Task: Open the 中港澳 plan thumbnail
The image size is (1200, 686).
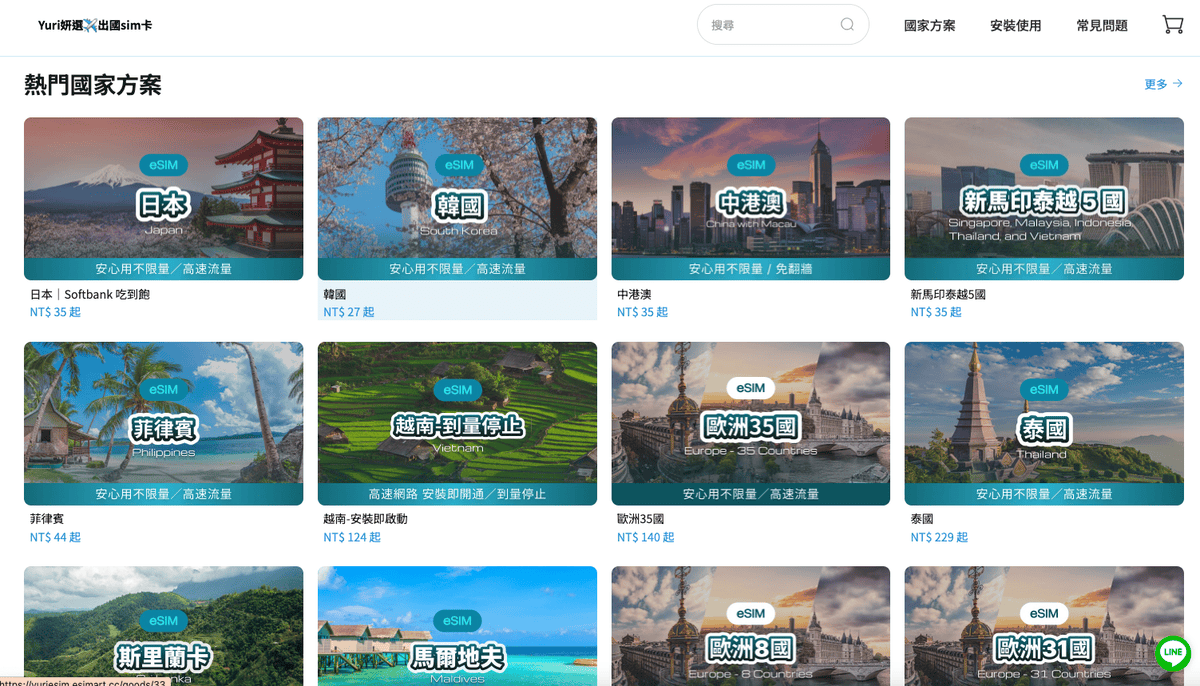Action: (x=750, y=198)
